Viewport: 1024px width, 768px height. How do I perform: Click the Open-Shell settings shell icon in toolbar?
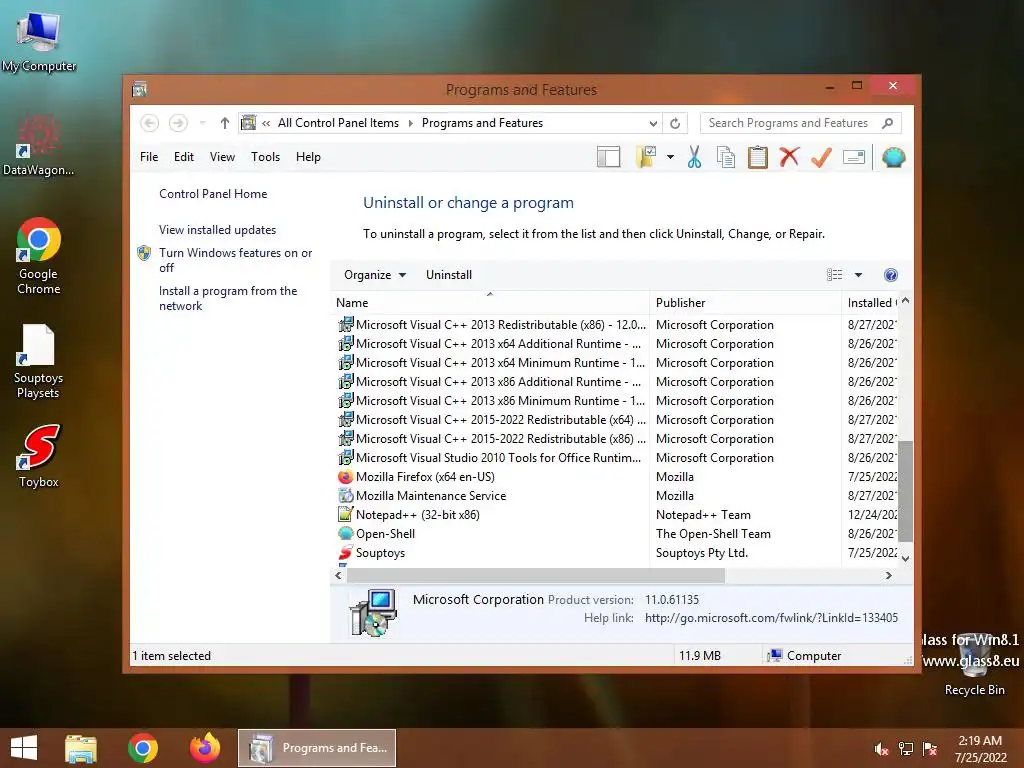pyautogui.click(x=893, y=157)
